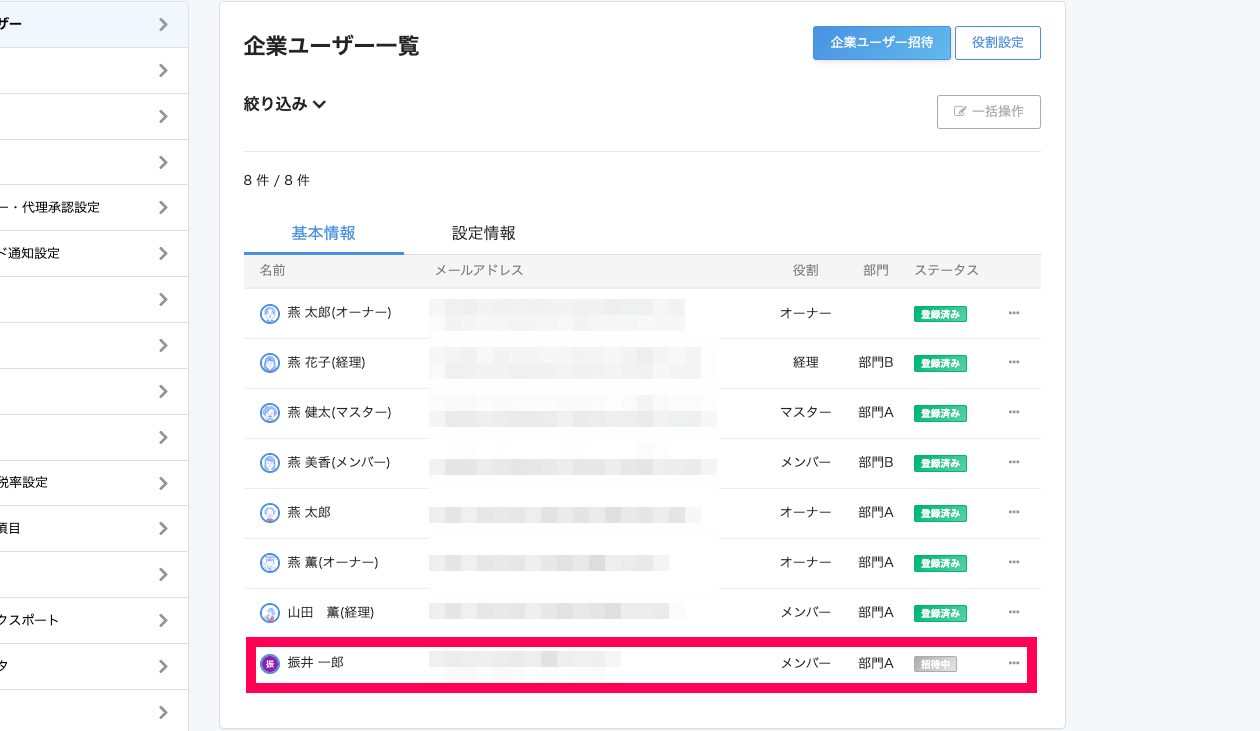Expand the highlighted ザー sidebar item
The image size is (1260, 731).
[x=163, y=25]
